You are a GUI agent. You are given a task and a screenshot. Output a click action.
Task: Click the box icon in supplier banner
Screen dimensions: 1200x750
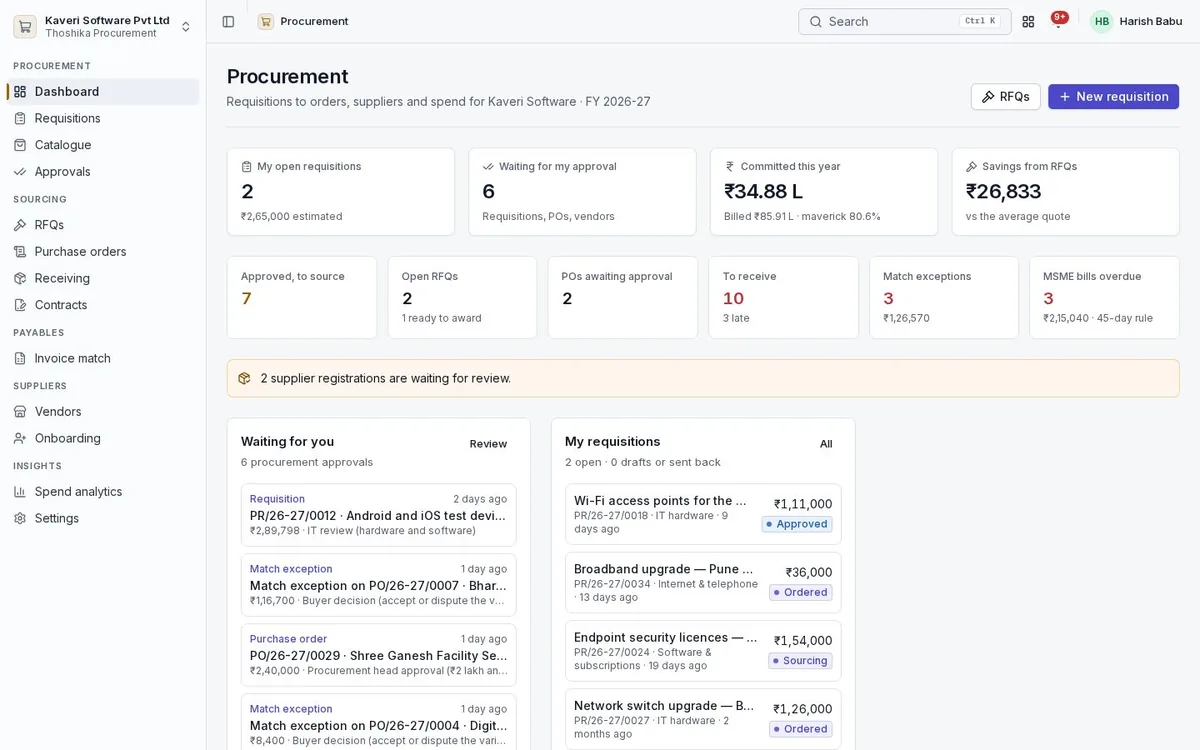244,378
